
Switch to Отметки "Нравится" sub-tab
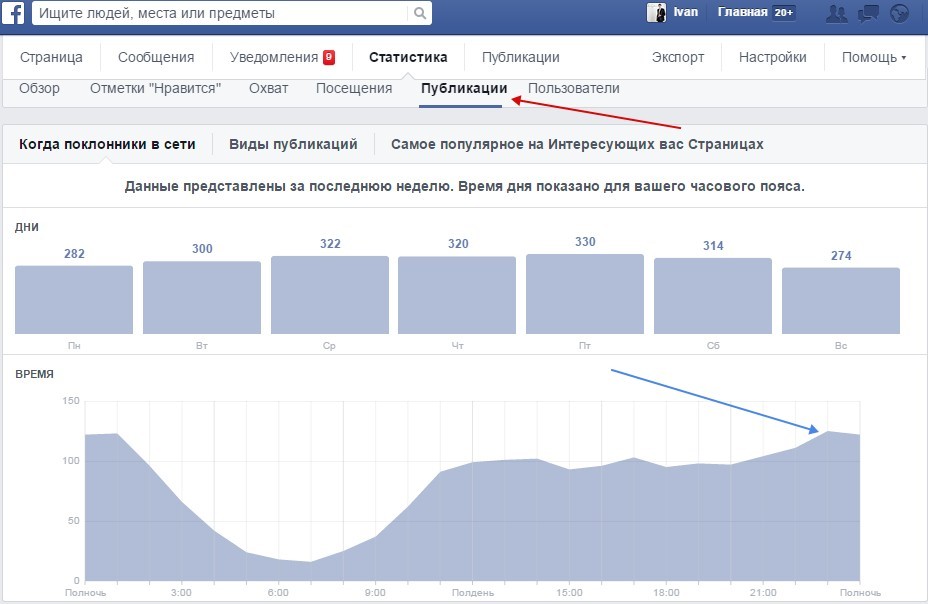point(156,89)
